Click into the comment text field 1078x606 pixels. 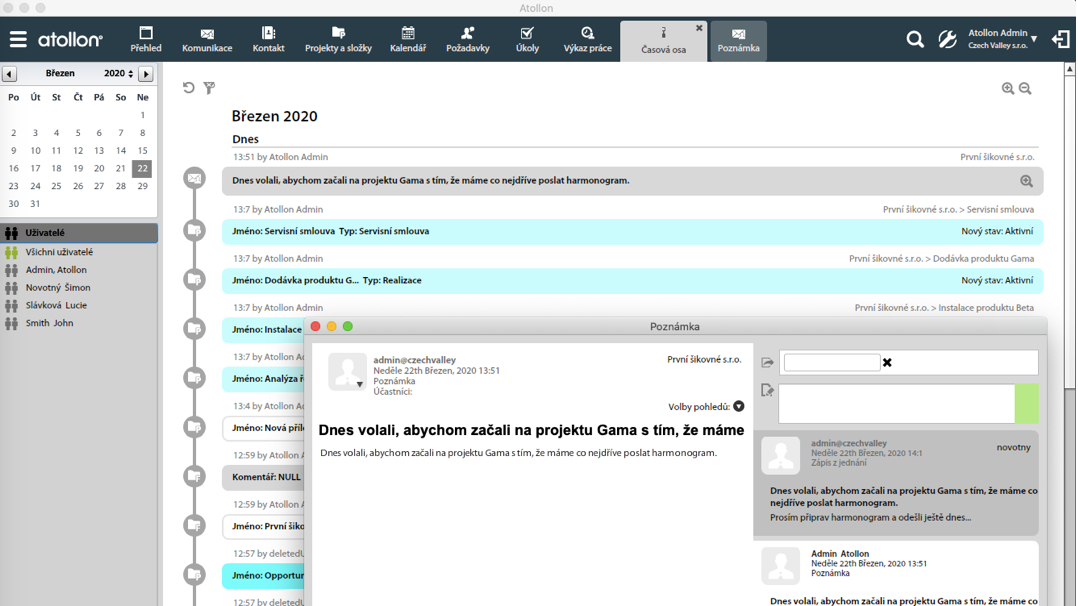coord(896,404)
